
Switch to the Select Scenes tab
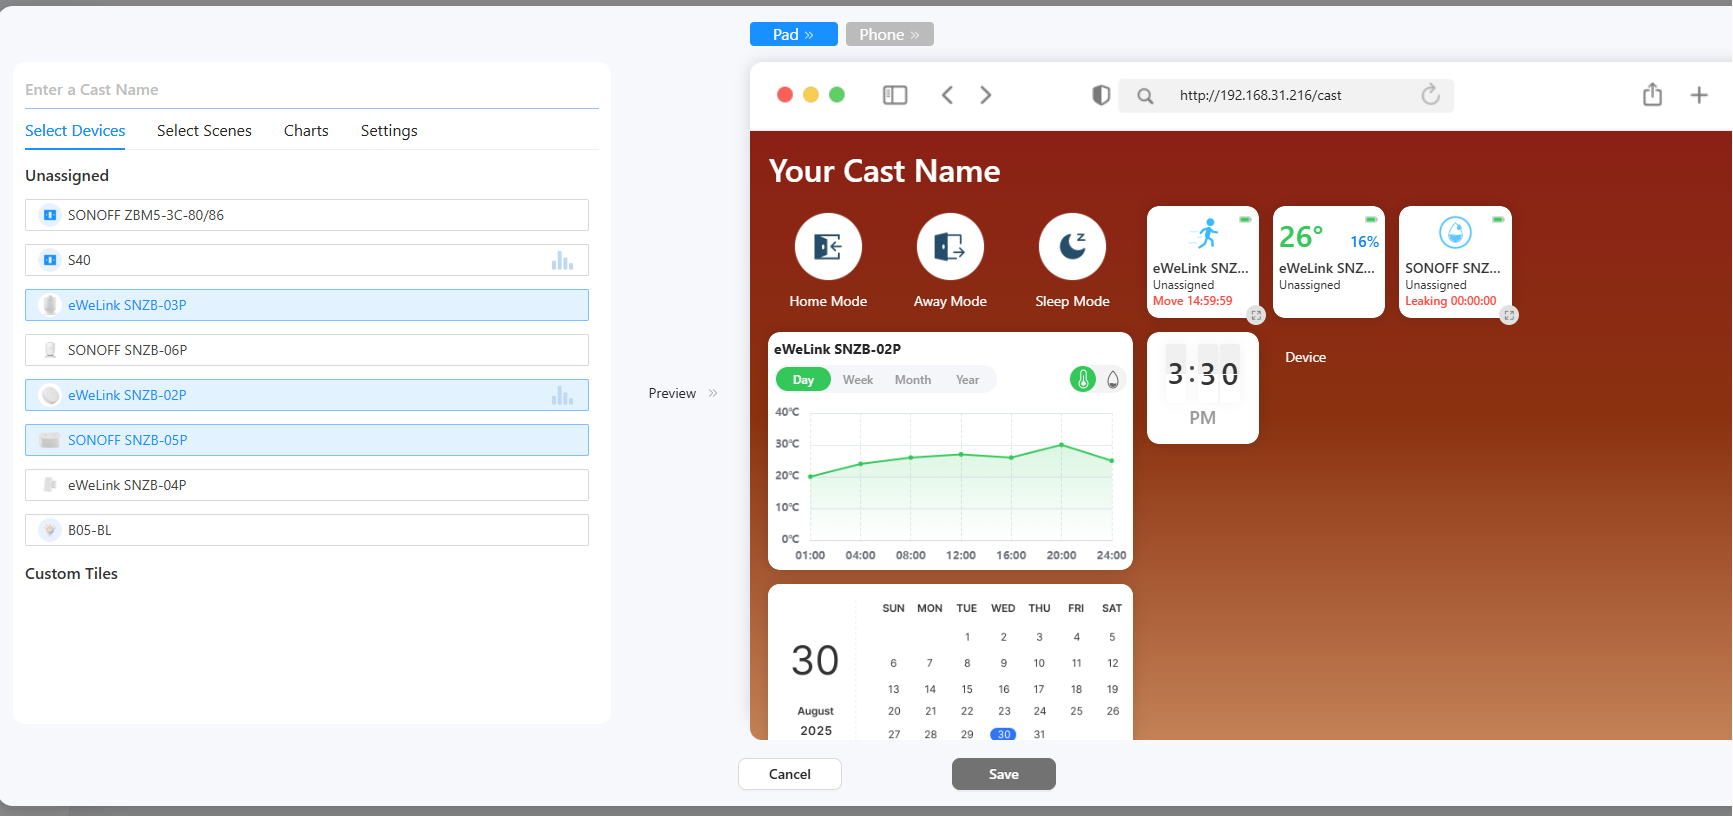tap(204, 131)
